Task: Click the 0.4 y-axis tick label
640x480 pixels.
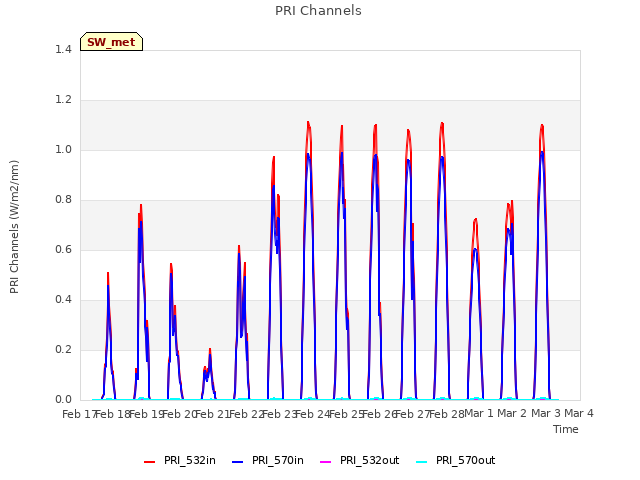Action: [x=63, y=299]
